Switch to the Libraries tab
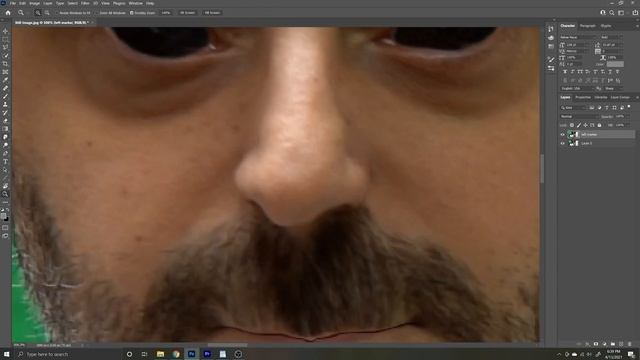Screen dimensions: 640x360 pos(601,97)
